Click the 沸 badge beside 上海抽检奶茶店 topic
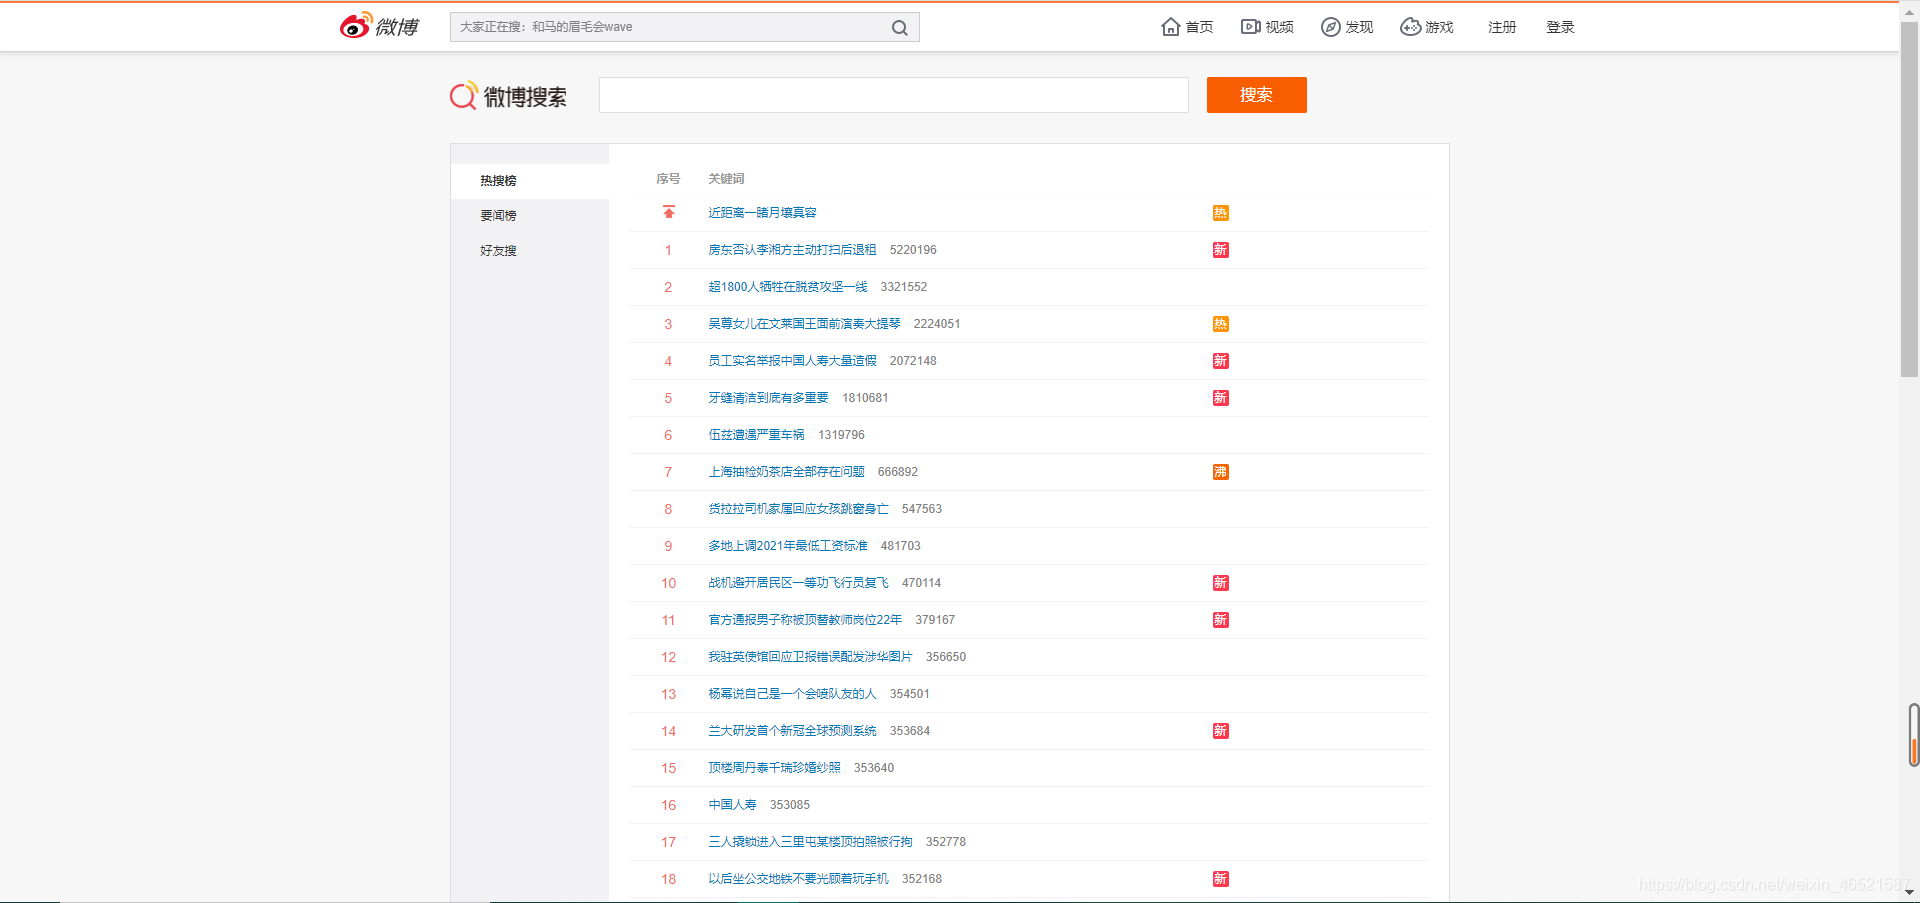This screenshot has width=1920, height=903. tap(1221, 472)
